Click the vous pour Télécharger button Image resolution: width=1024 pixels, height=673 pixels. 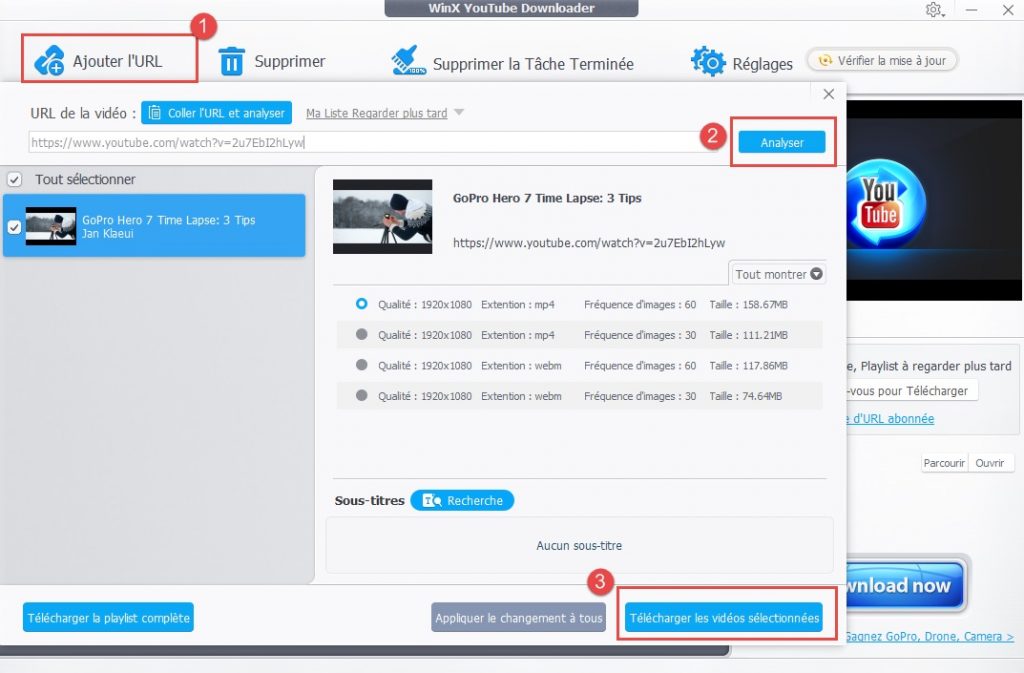[912, 390]
